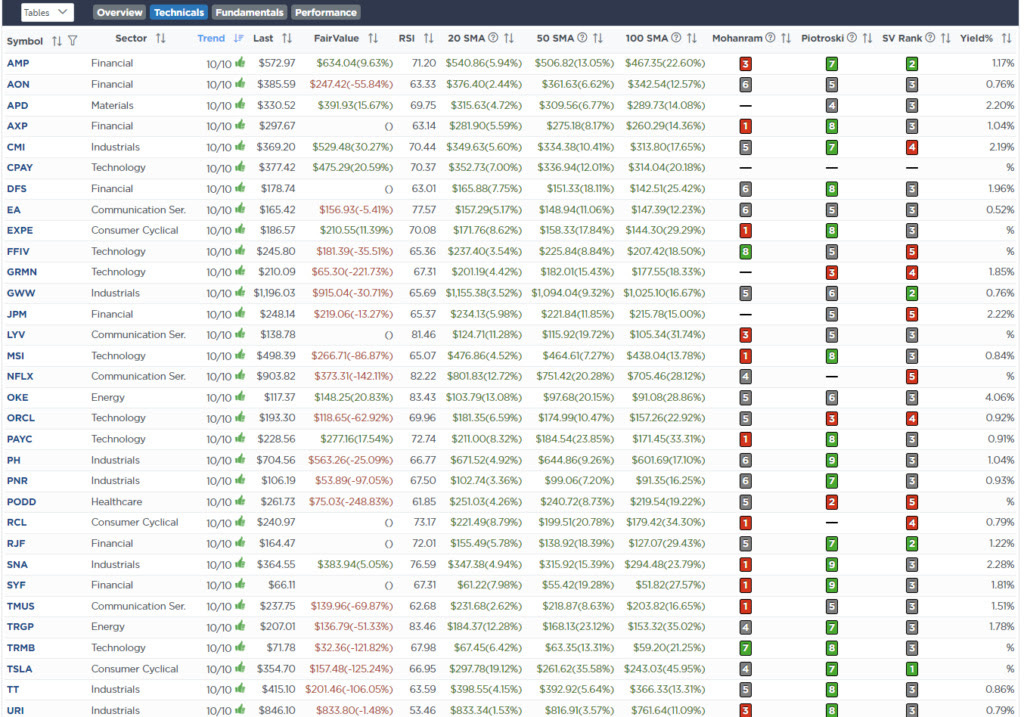
Task: Click the OKE yield 4.06% cell
Action: point(1000,398)
